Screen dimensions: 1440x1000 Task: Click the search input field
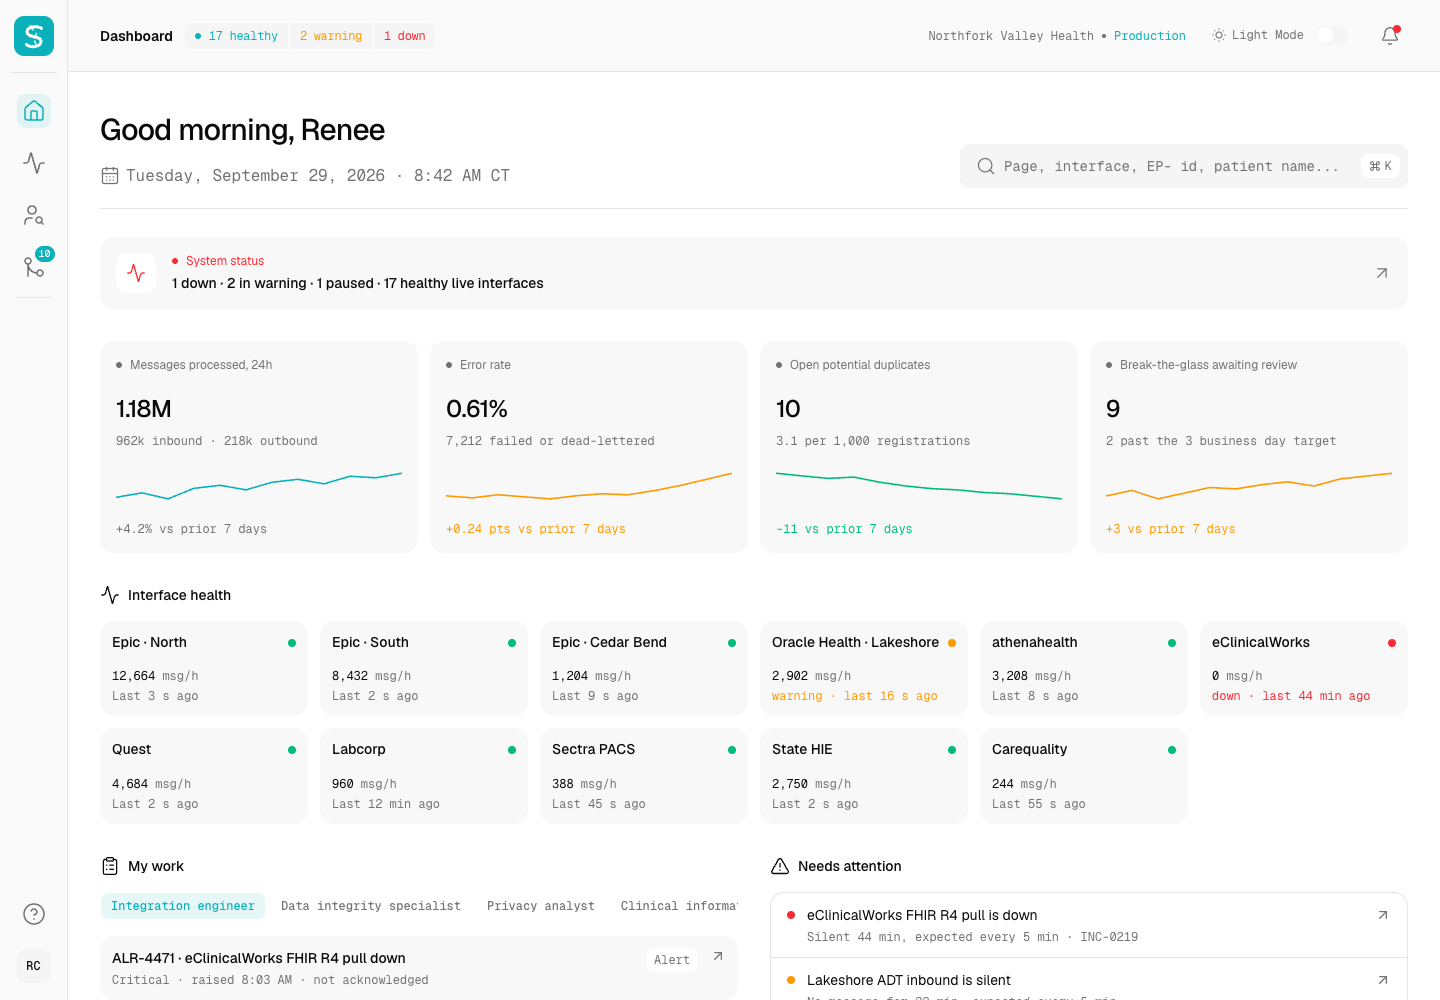coord(1184,166)
